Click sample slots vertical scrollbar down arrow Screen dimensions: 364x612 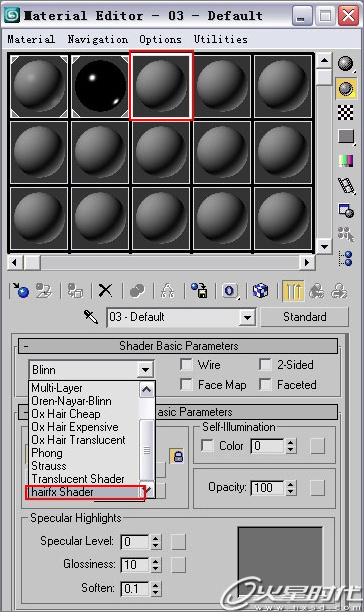(x=324, y=247)
